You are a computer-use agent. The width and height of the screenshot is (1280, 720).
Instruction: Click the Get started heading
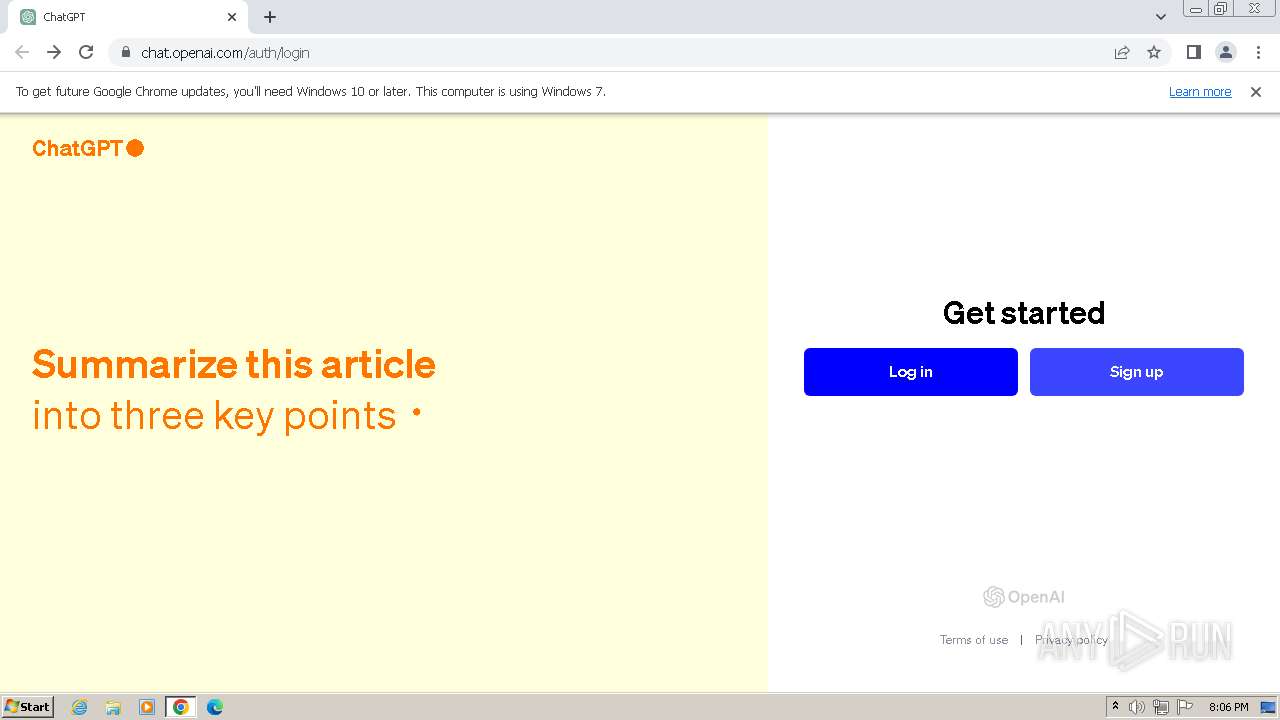point(1024,313)
